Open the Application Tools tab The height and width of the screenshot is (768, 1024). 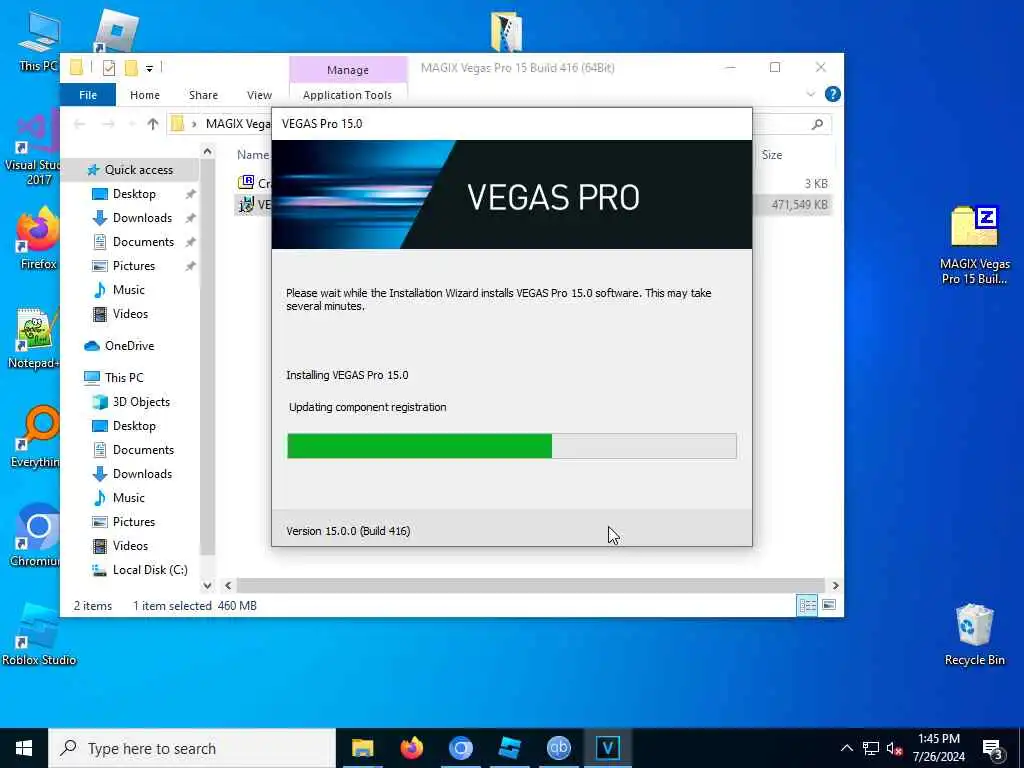pos(347,95)
